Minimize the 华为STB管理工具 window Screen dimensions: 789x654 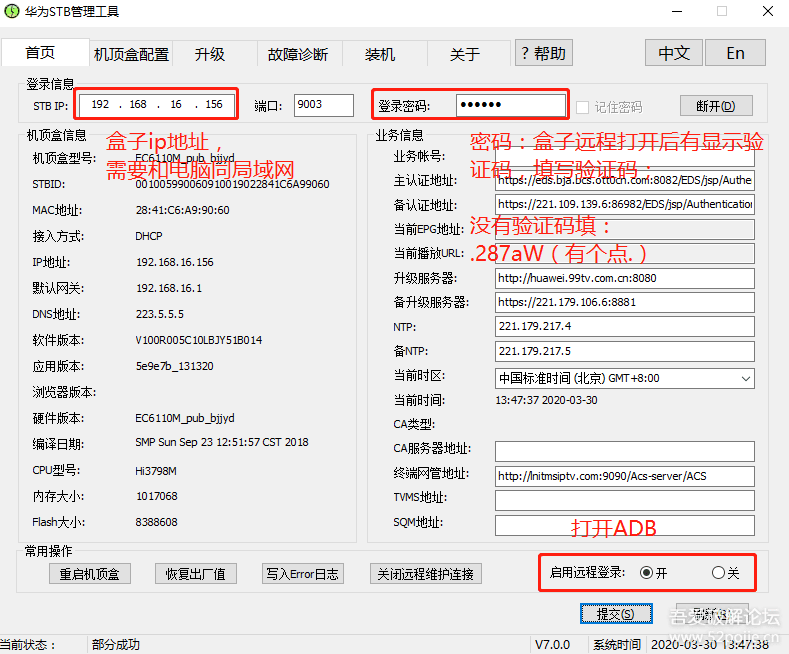click(x=677, y=11)
